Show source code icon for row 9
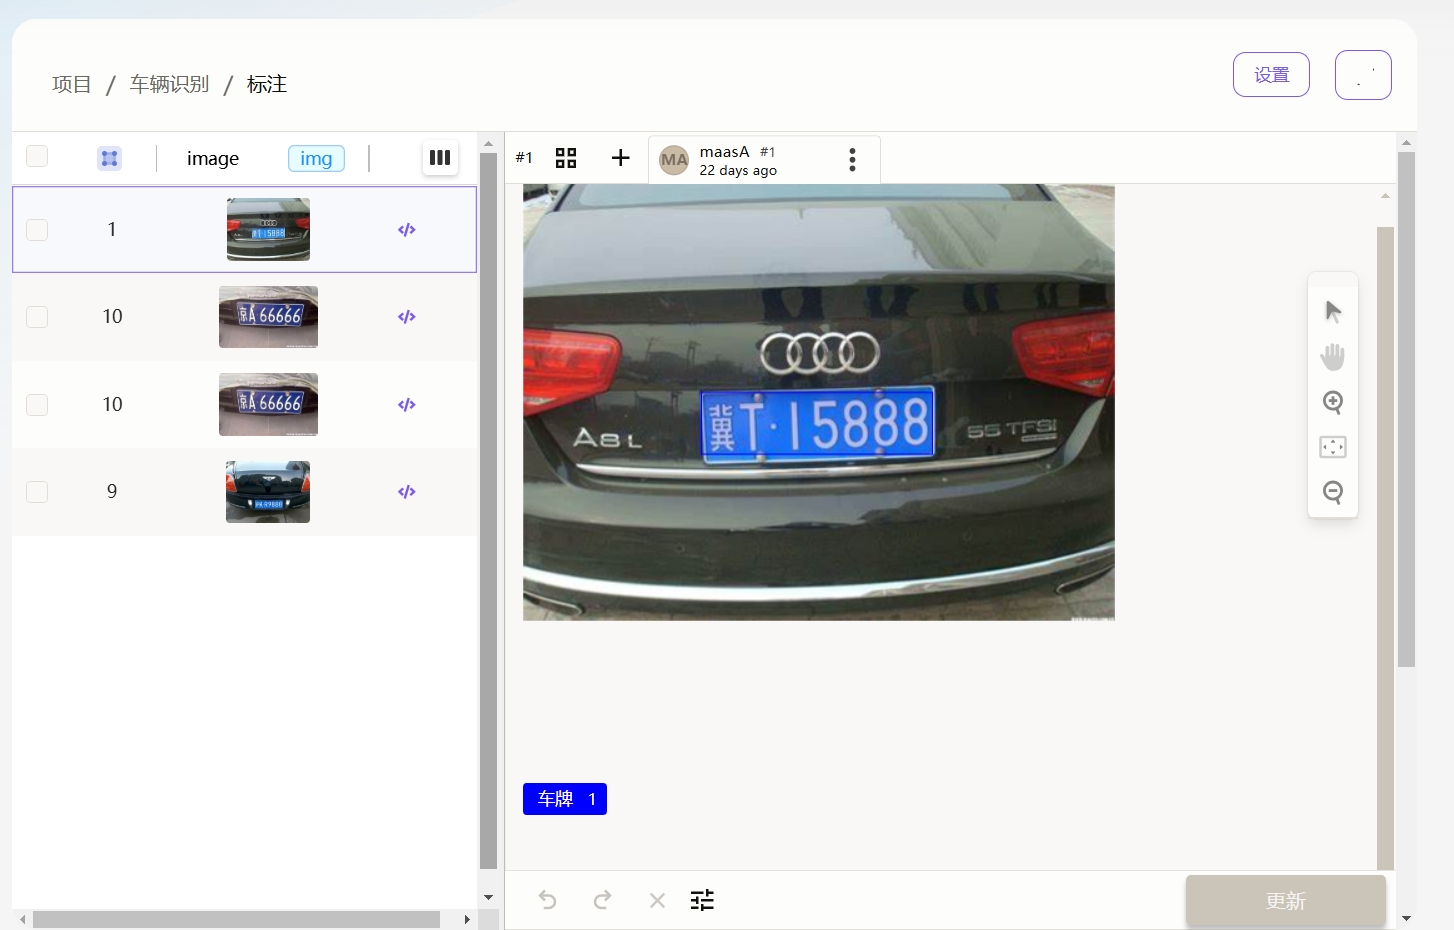1454x930 pixels. coord(407,492)
